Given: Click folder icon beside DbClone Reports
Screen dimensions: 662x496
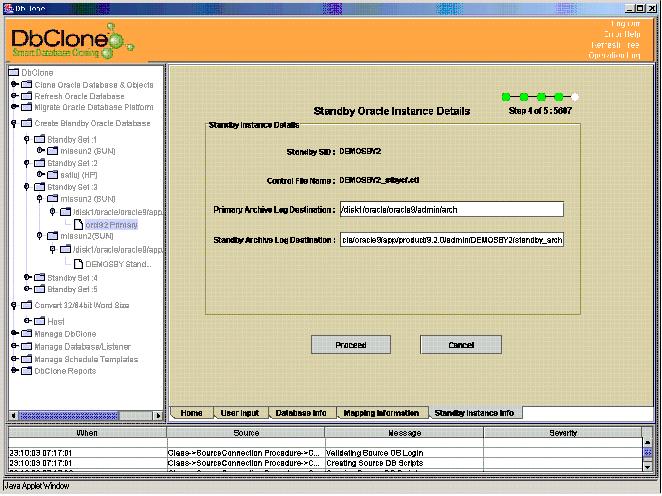Looking at the screenshot, I should point(27,371).
